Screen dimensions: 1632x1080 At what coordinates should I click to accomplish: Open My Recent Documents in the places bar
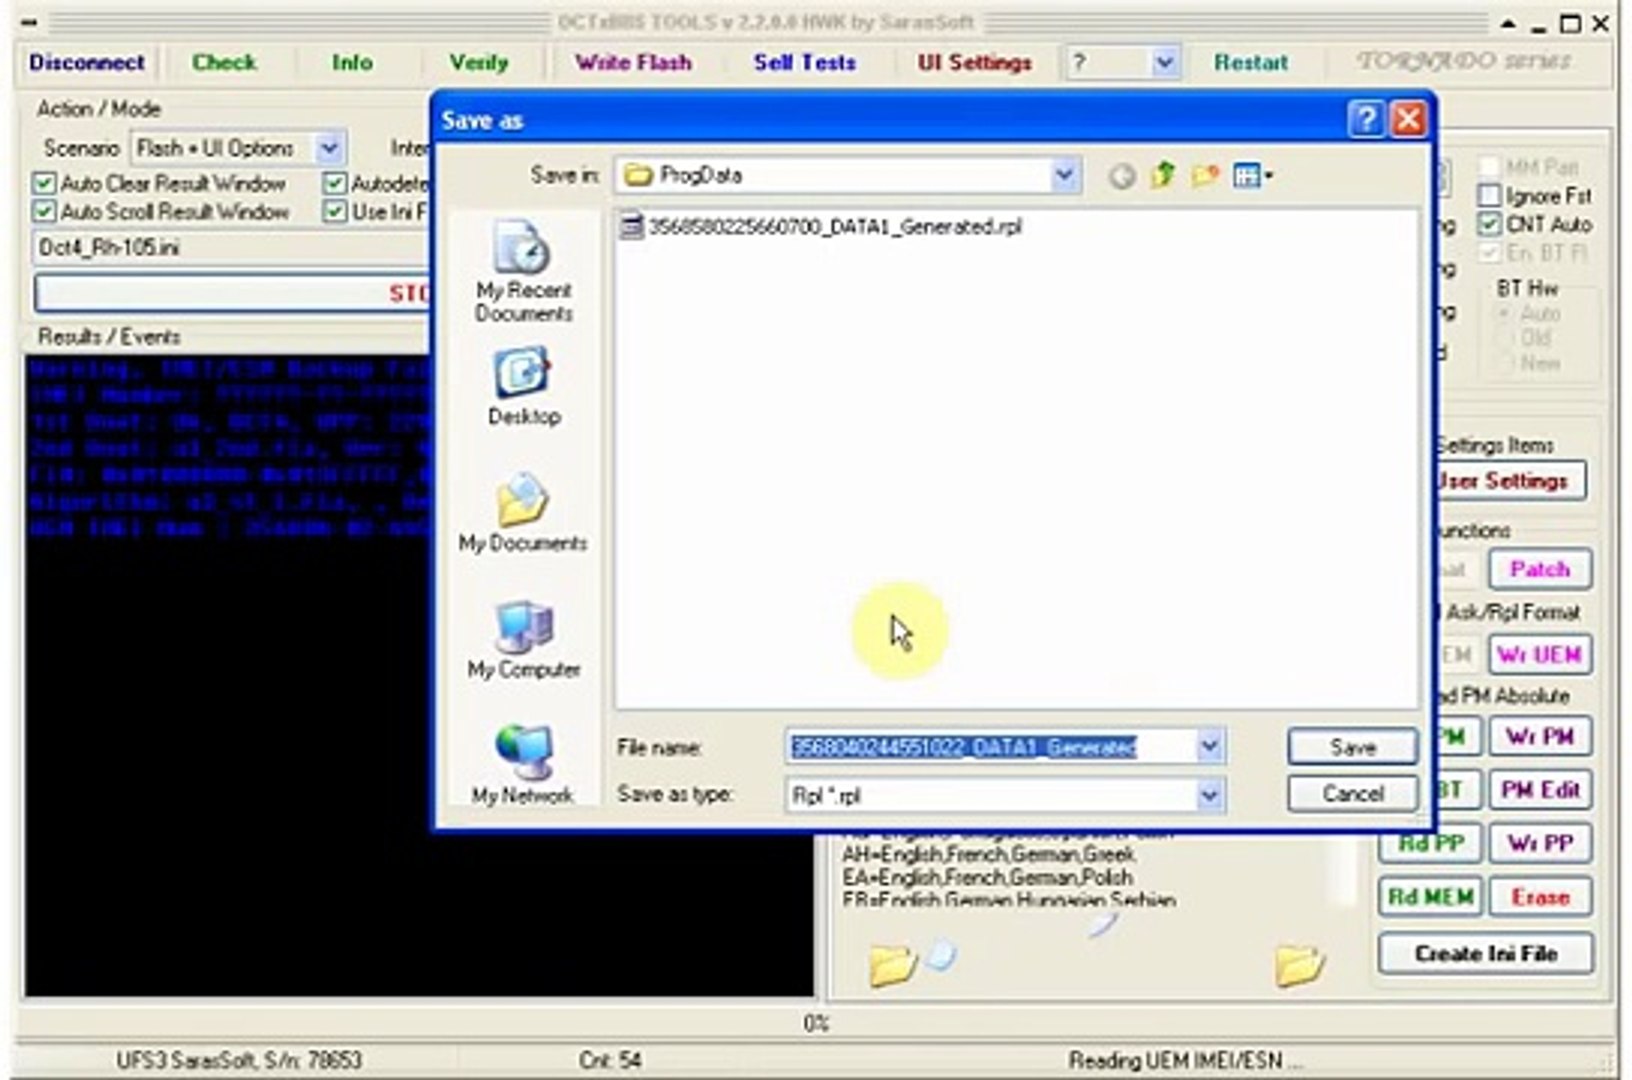[x=523, y=271]
